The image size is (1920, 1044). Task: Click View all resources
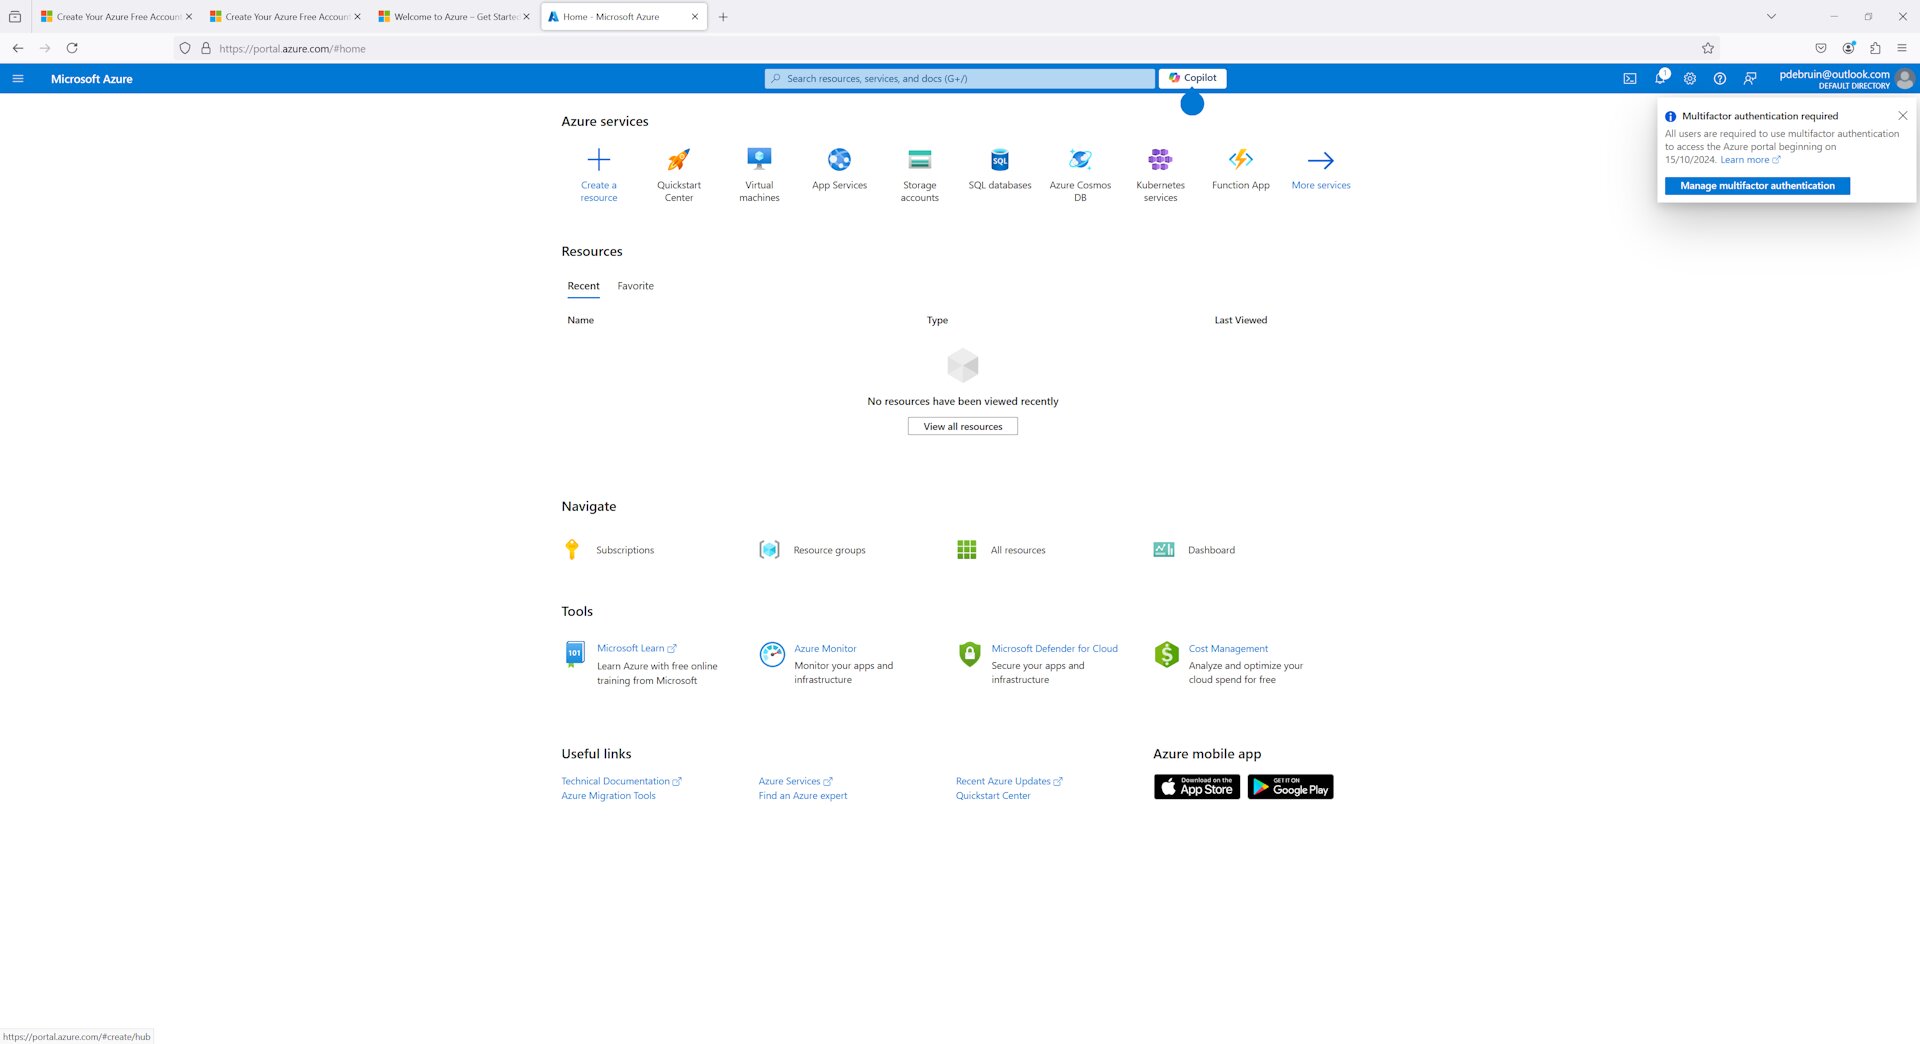(962, 426)
